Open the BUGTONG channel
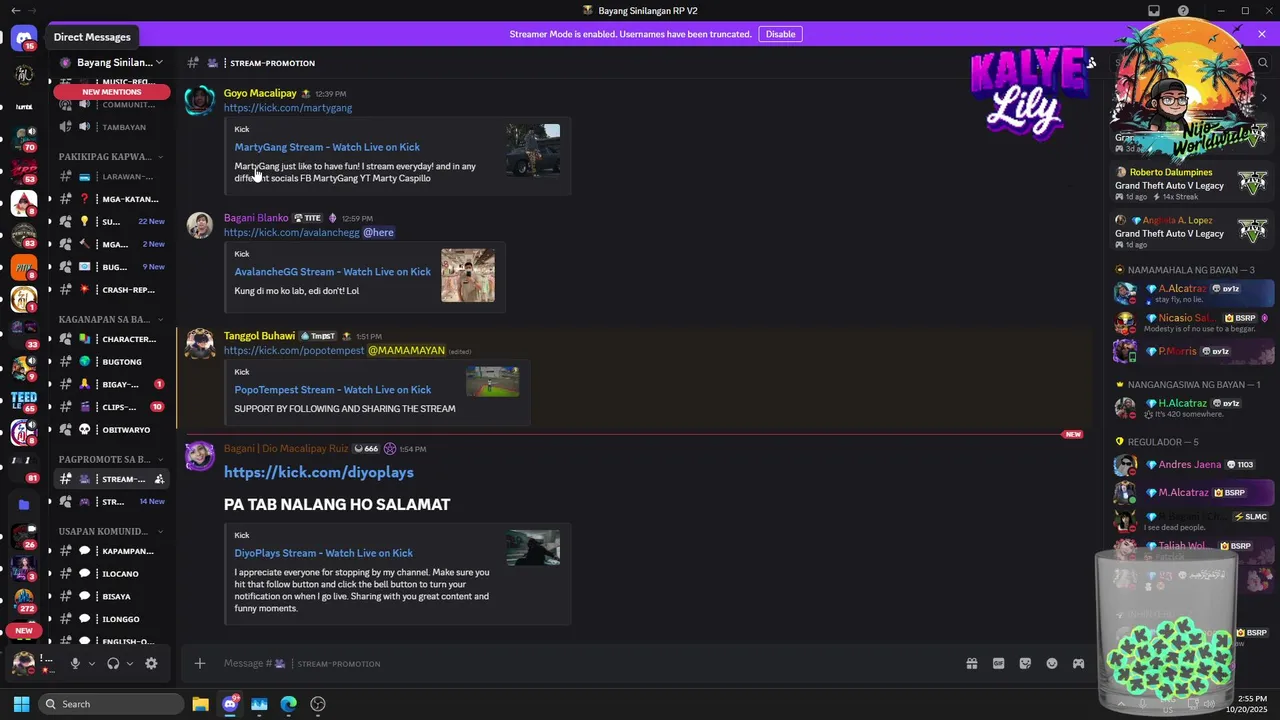Image resolution: width=1280 pixels, height=720 pixels. 111,362
